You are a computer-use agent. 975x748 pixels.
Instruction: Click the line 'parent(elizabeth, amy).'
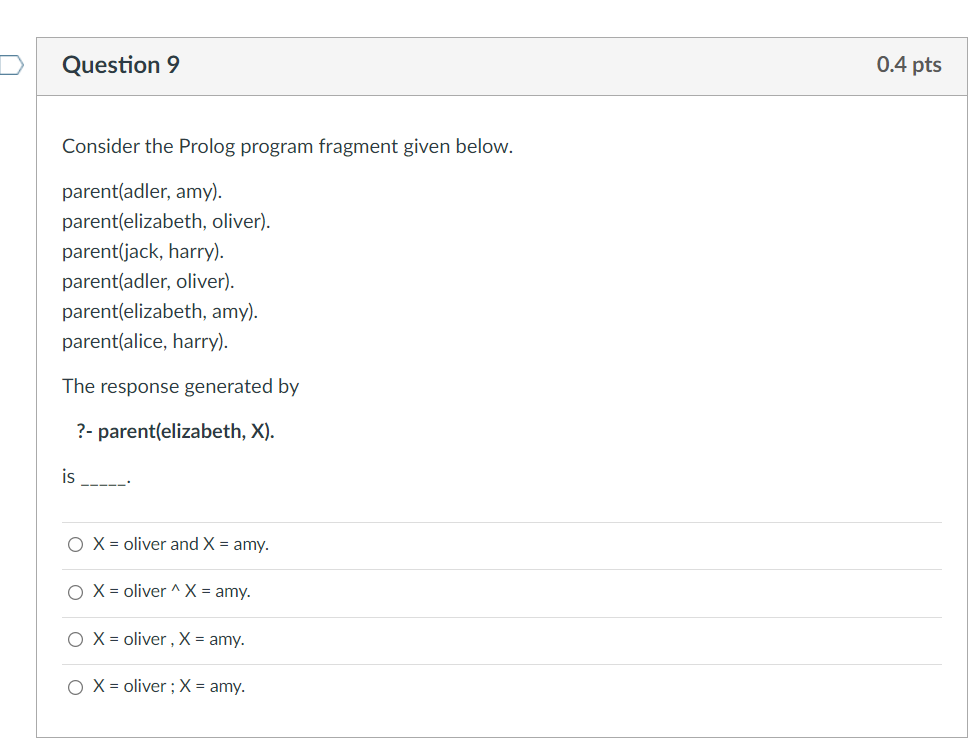(x=160, y=311)
